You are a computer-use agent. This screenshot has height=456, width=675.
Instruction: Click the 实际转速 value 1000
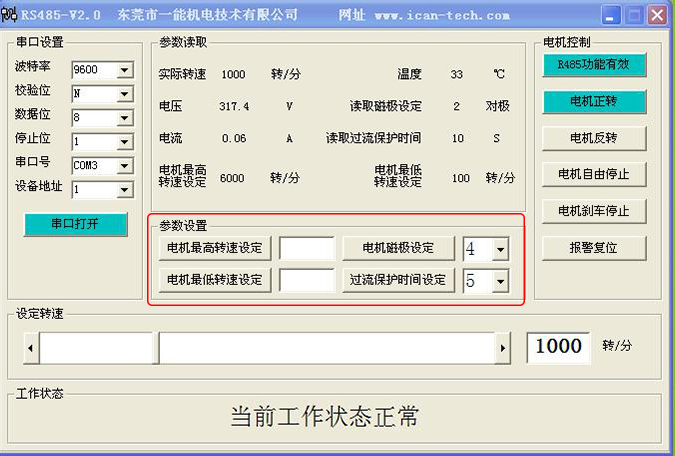pos(233,74)
